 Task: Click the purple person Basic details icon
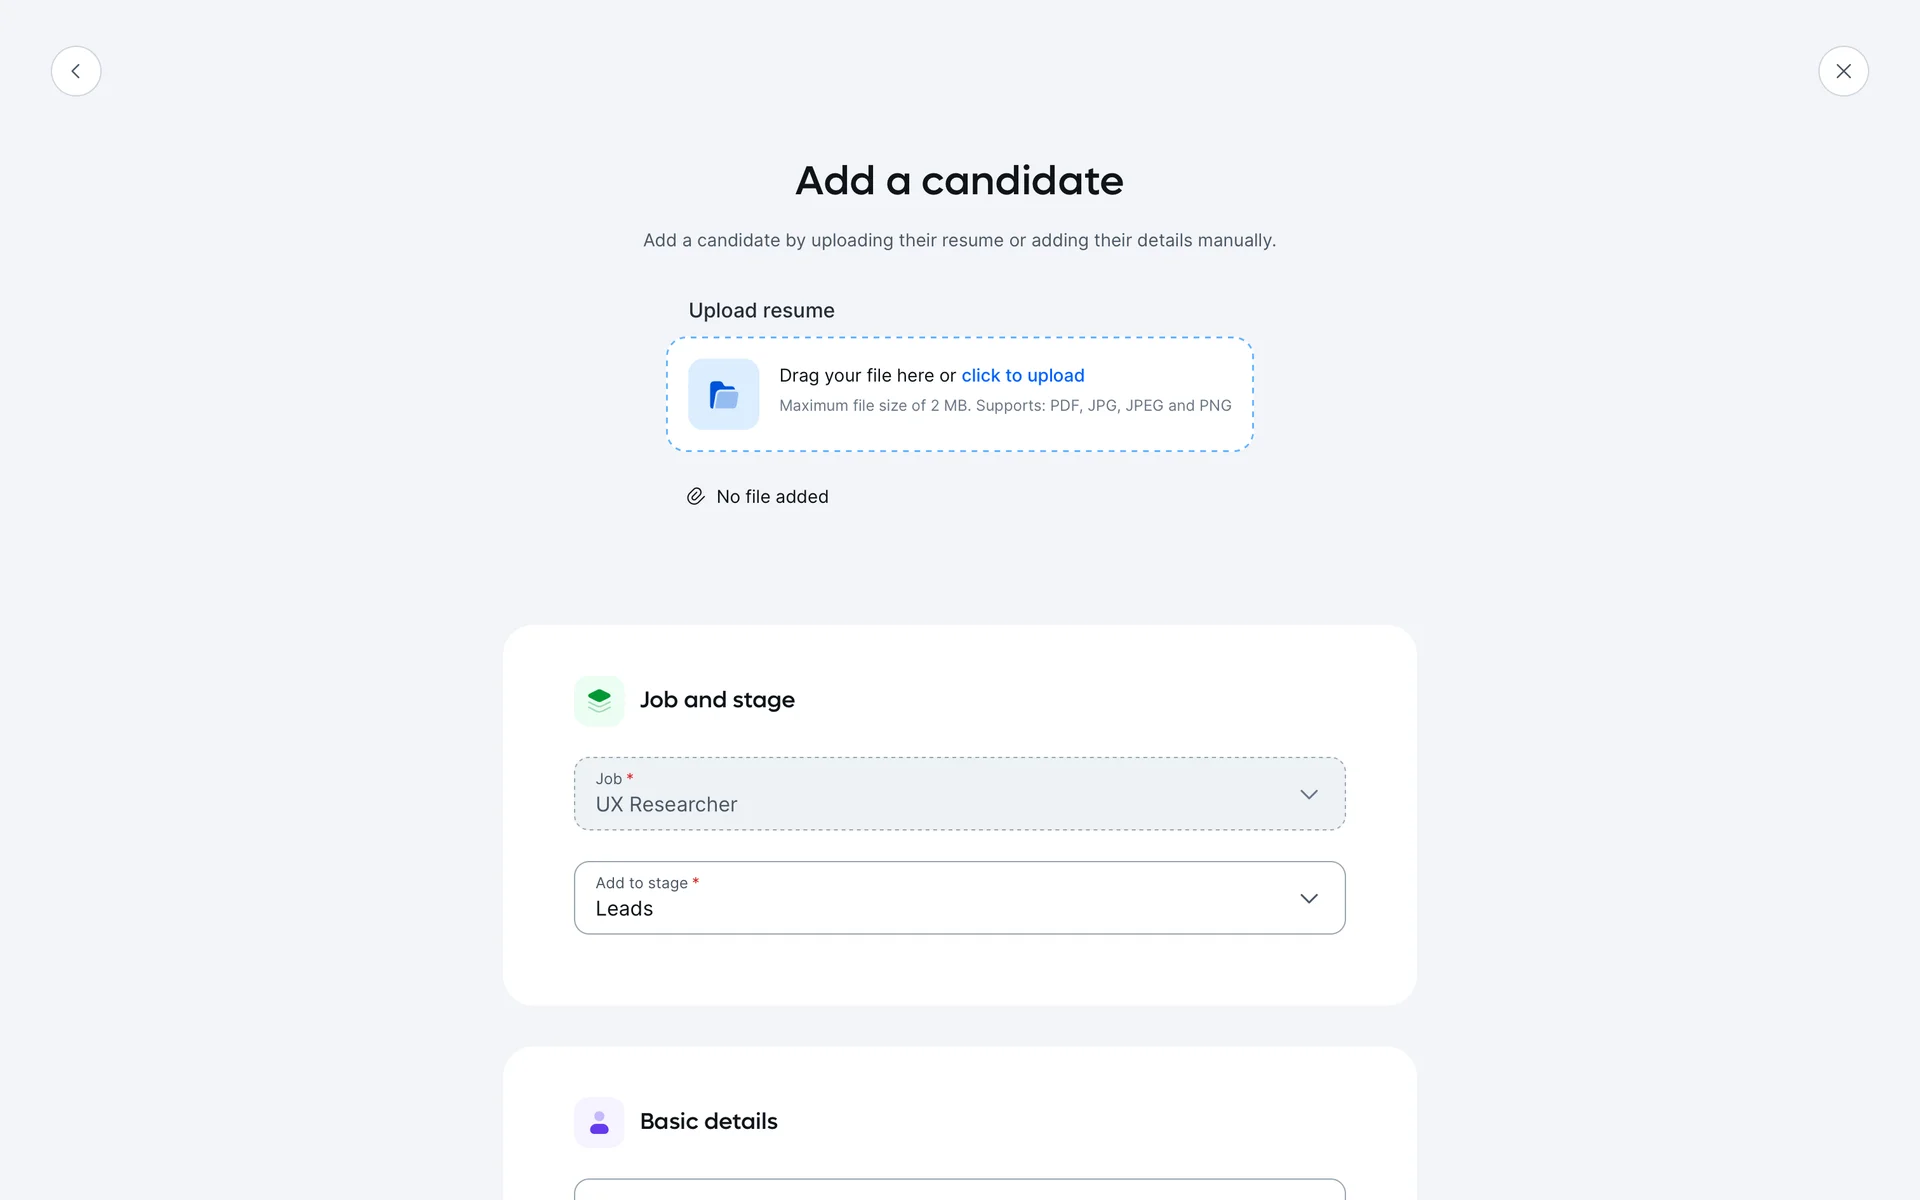click(599, 1122)
